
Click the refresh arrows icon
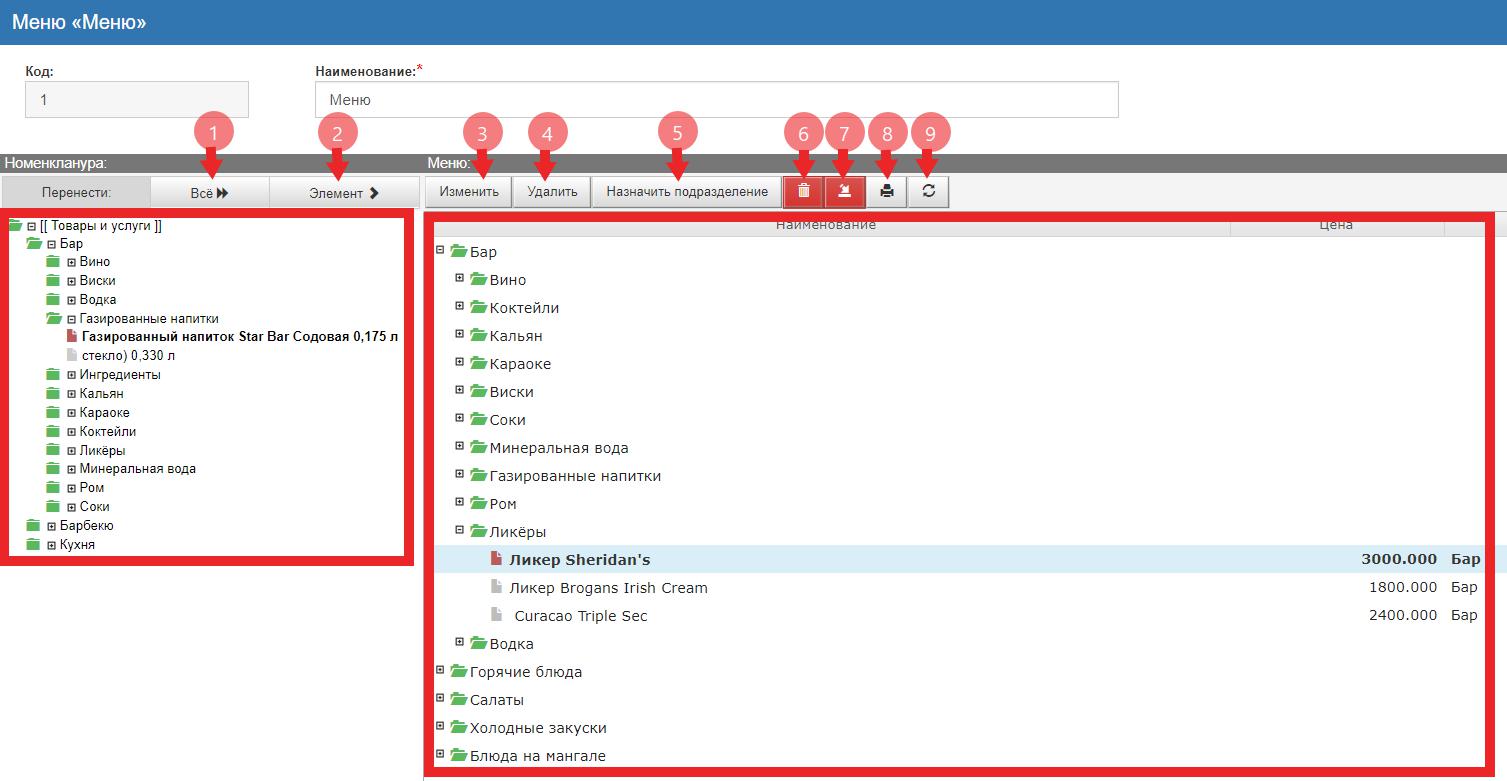pyautogui.click(x=929, y=191)
